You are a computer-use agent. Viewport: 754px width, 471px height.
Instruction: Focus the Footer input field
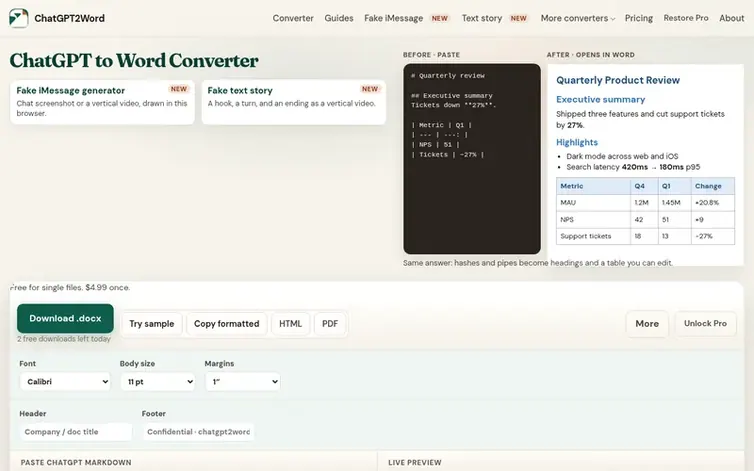pyautogui.click(x=199, y=432)
